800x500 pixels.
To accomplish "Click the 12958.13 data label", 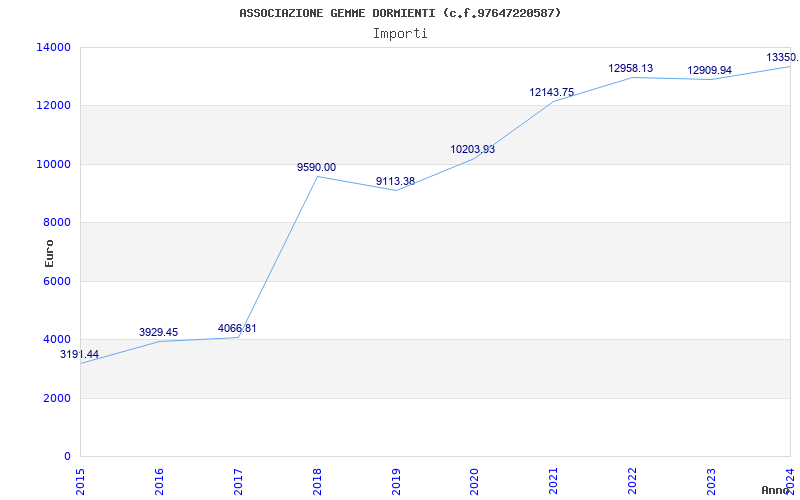I will [631, 68].
